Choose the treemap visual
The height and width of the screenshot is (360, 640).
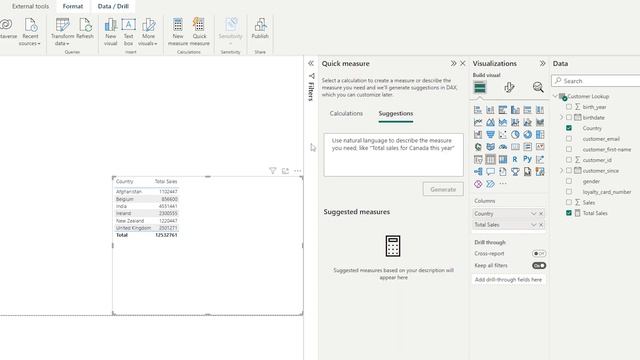(x=540, y=135)
